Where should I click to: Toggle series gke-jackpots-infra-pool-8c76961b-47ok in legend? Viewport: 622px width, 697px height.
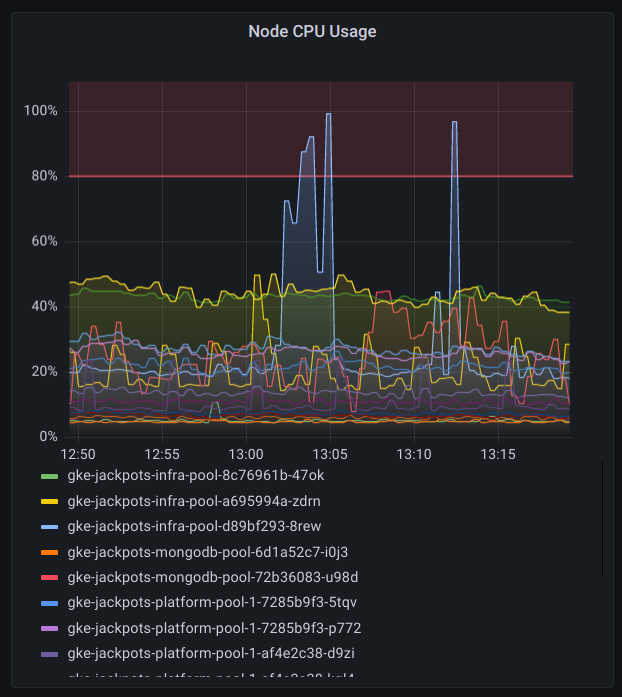pos(196,476)
